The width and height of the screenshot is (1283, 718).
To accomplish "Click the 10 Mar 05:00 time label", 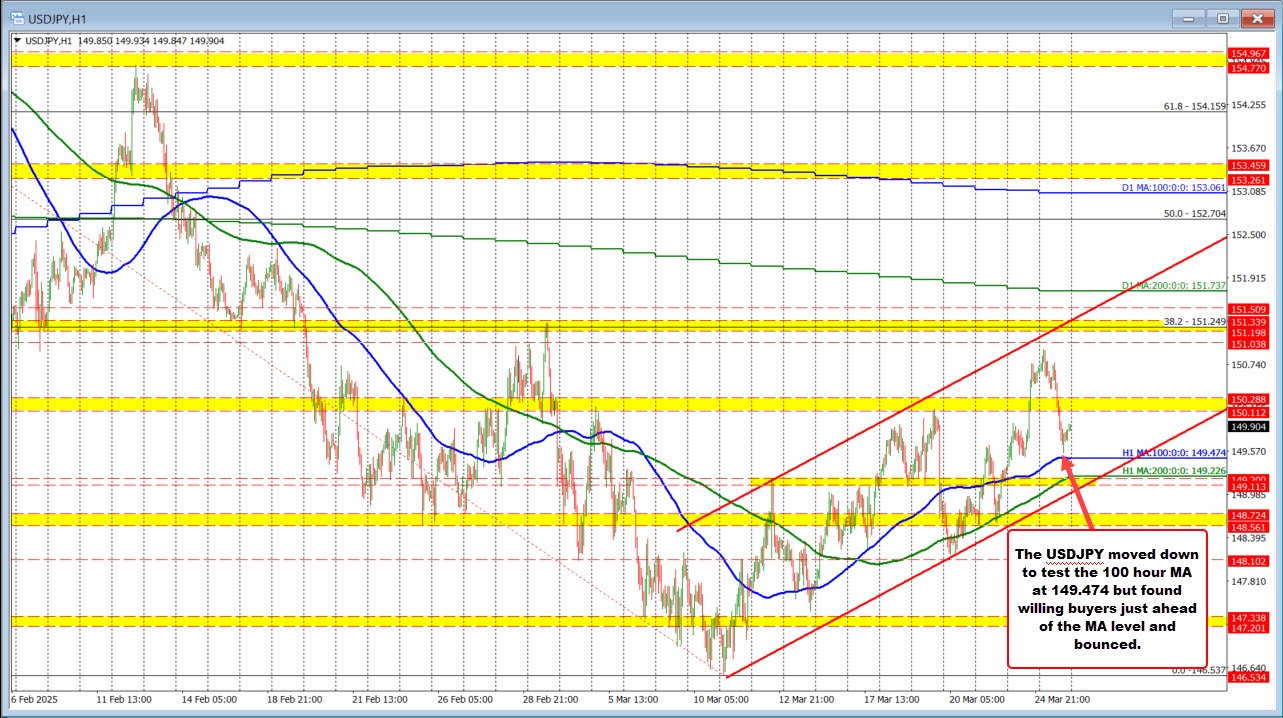I will [x=723, y=699].
